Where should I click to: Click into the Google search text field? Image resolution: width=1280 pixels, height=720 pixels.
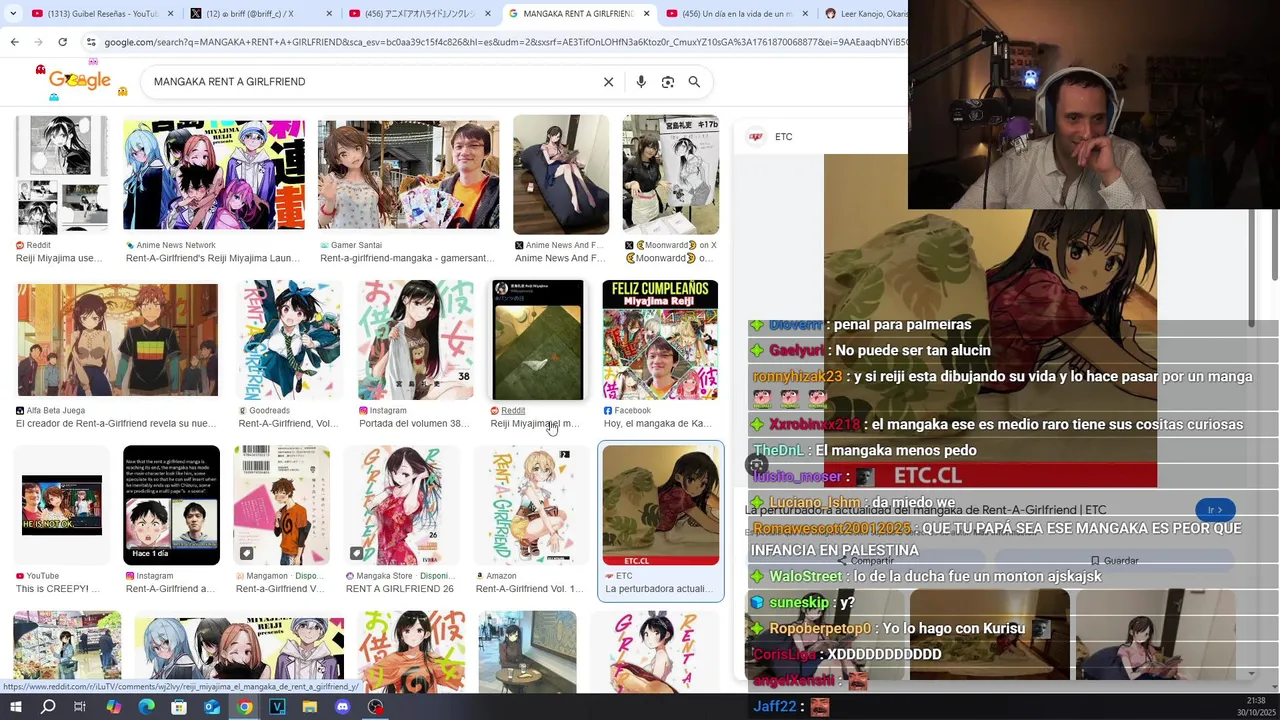[370, 82]
